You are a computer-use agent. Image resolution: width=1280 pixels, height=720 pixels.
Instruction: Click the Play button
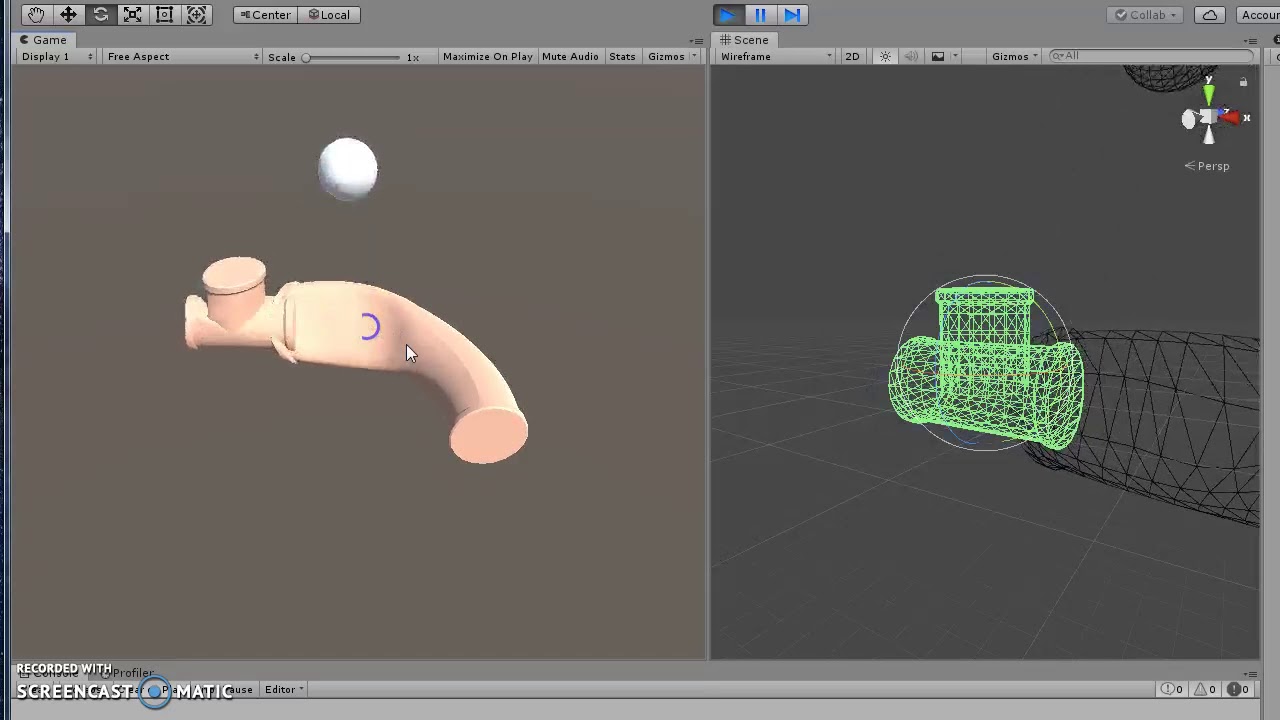coord(727,15)
